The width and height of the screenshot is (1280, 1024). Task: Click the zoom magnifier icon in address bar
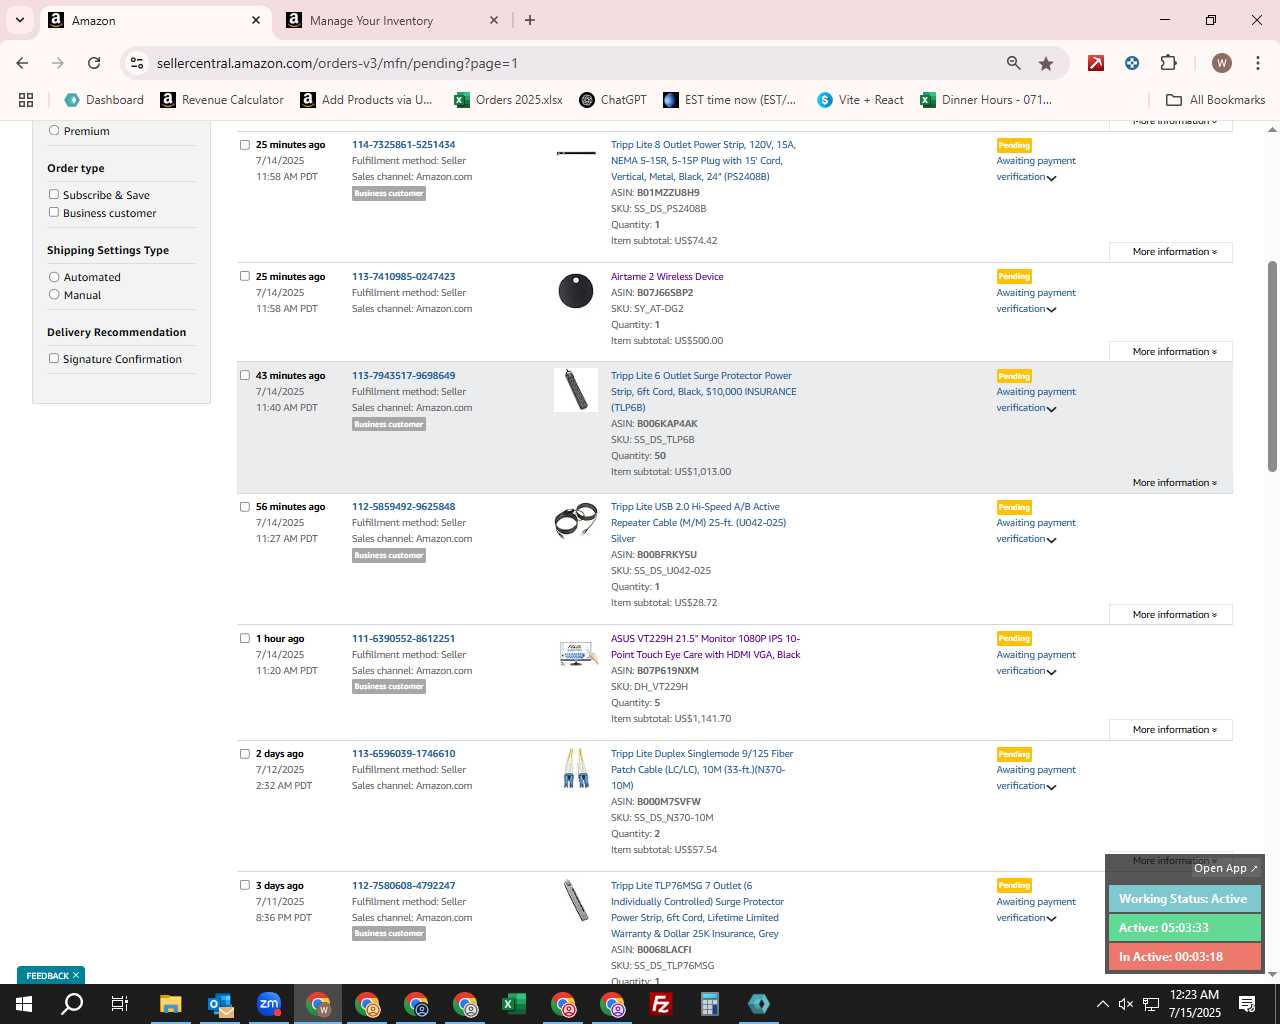[x=1014, y=63]
